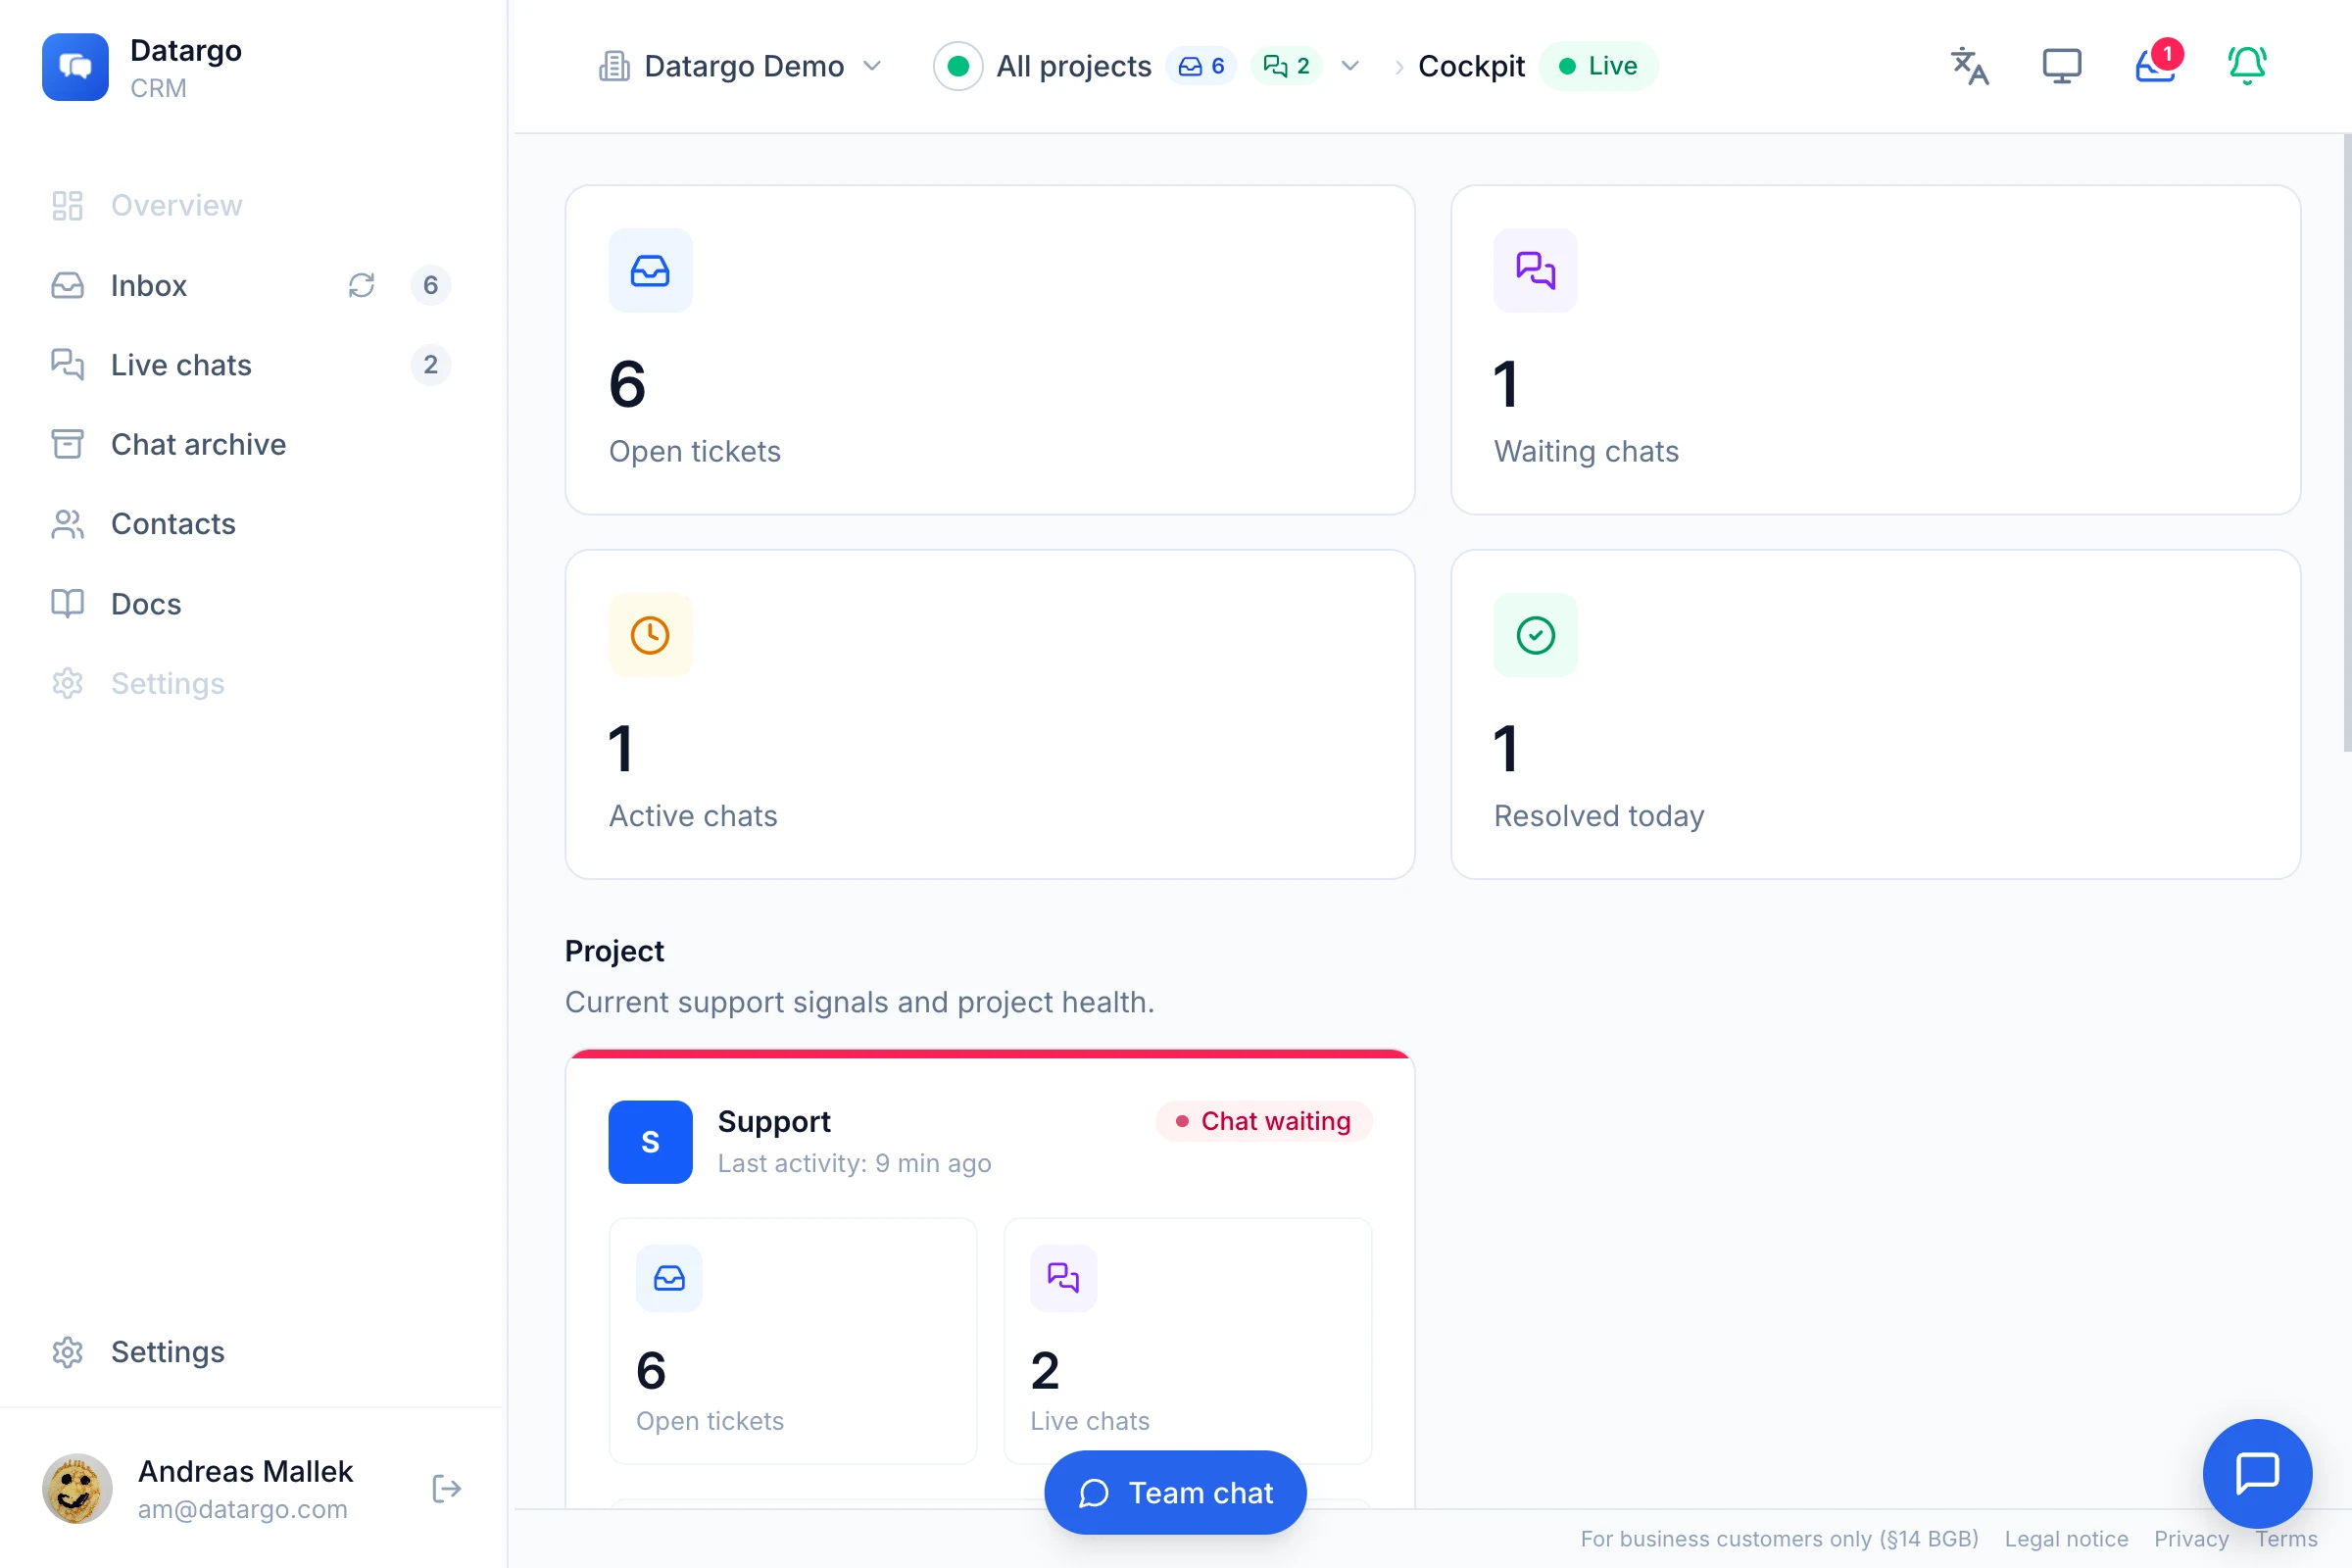Viewport: 2352px width, 1568px height.
Task: Click the Project section heading
Action: point(614,951)
